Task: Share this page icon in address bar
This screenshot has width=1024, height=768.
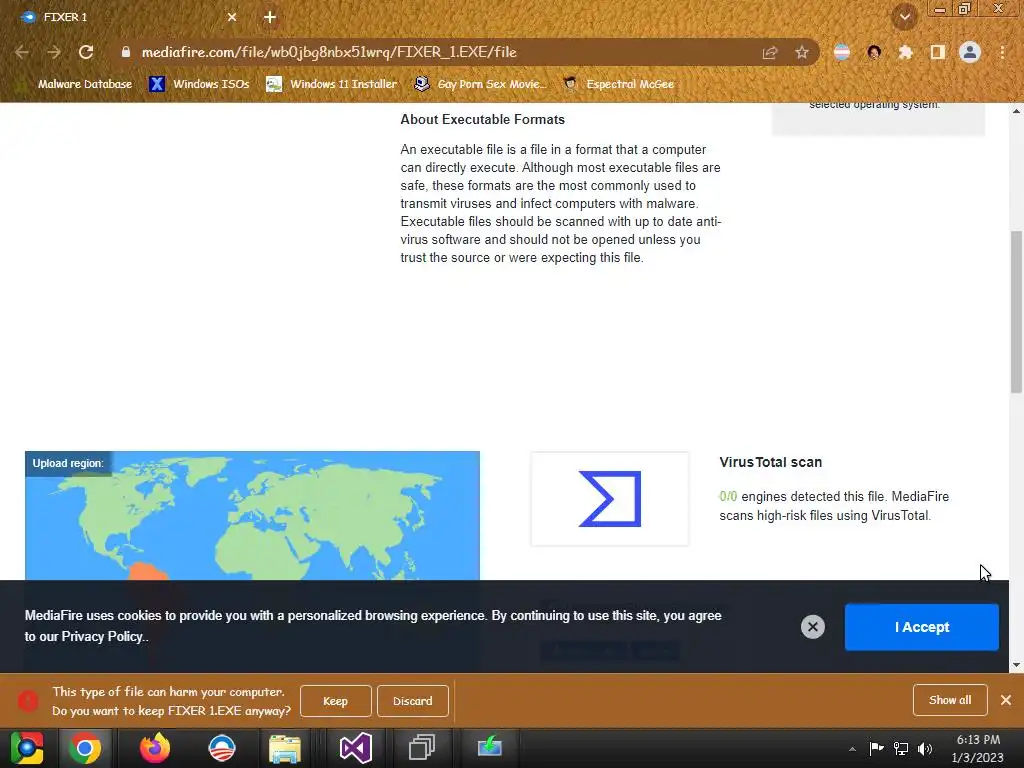Action: click(x=770, y=52)
